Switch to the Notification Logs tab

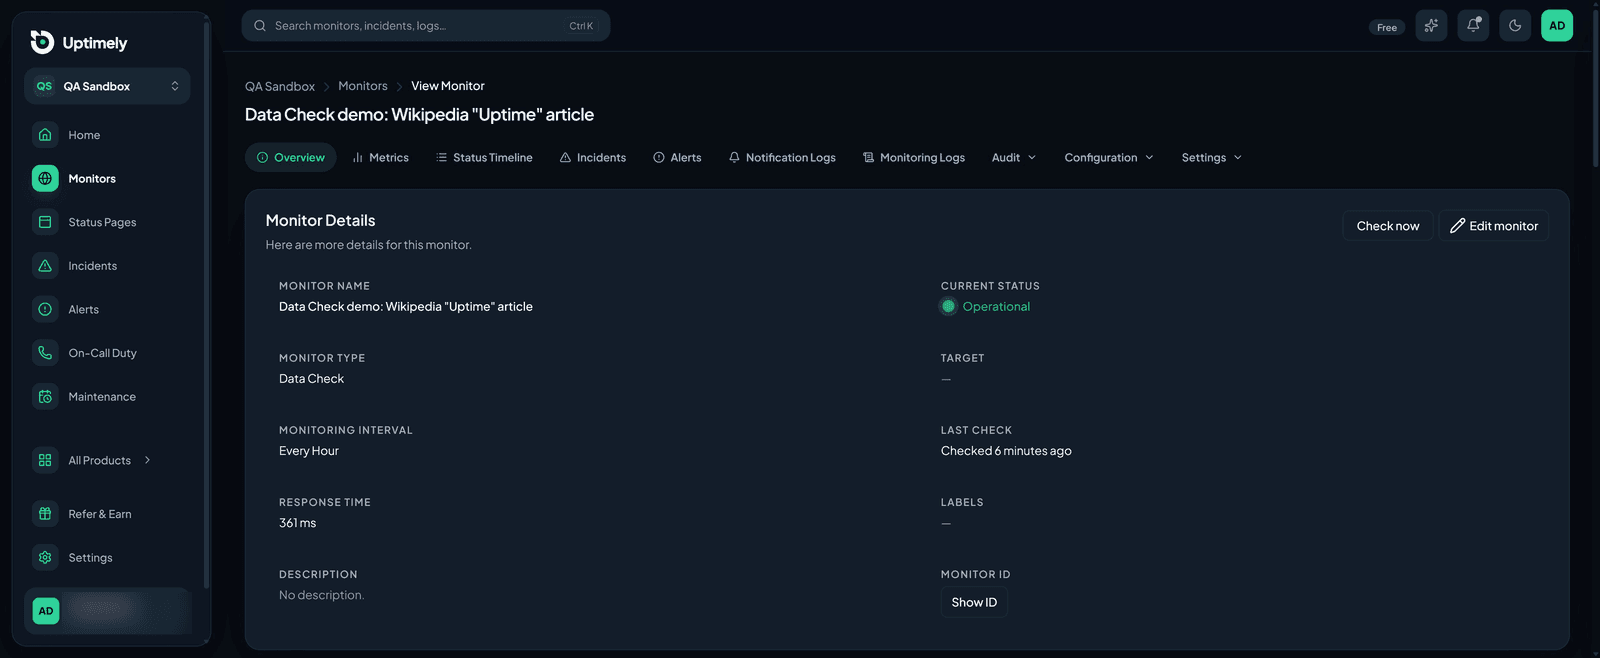pyautogui.click(x=782, y=158)
